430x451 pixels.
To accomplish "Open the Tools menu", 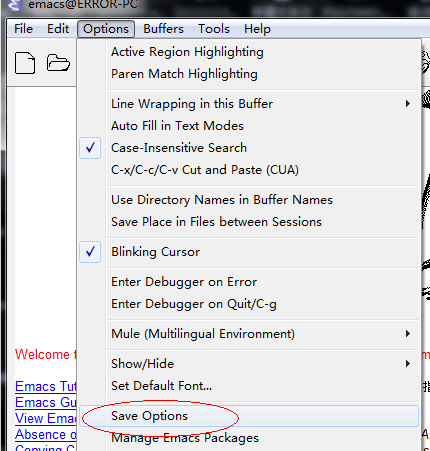I will pyautogui.click(x=214, y=29).
